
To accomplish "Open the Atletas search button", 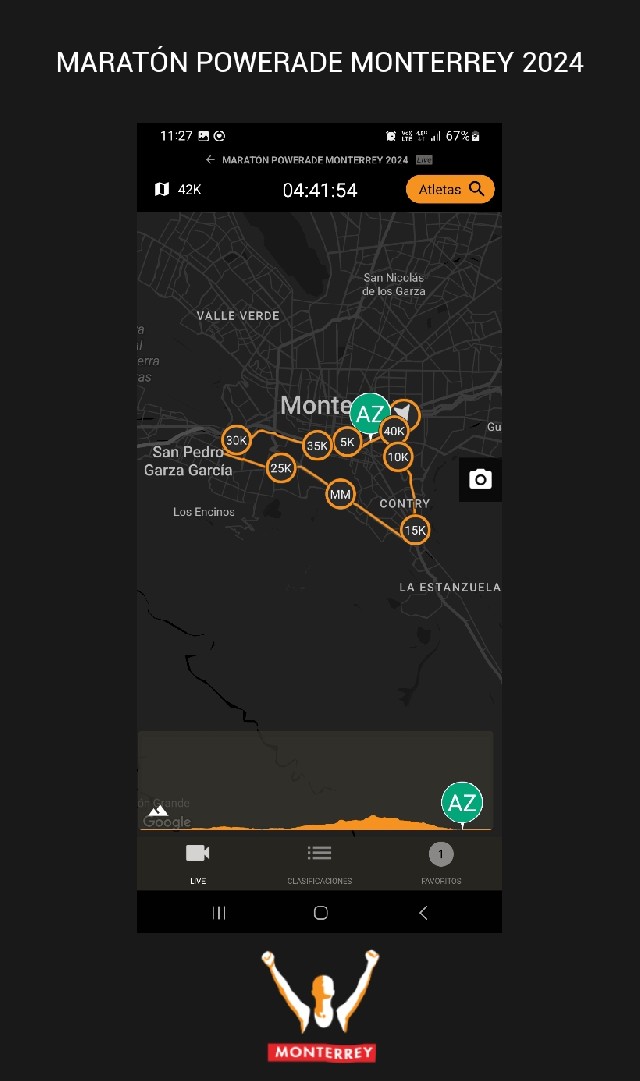I will click(450, 189).
